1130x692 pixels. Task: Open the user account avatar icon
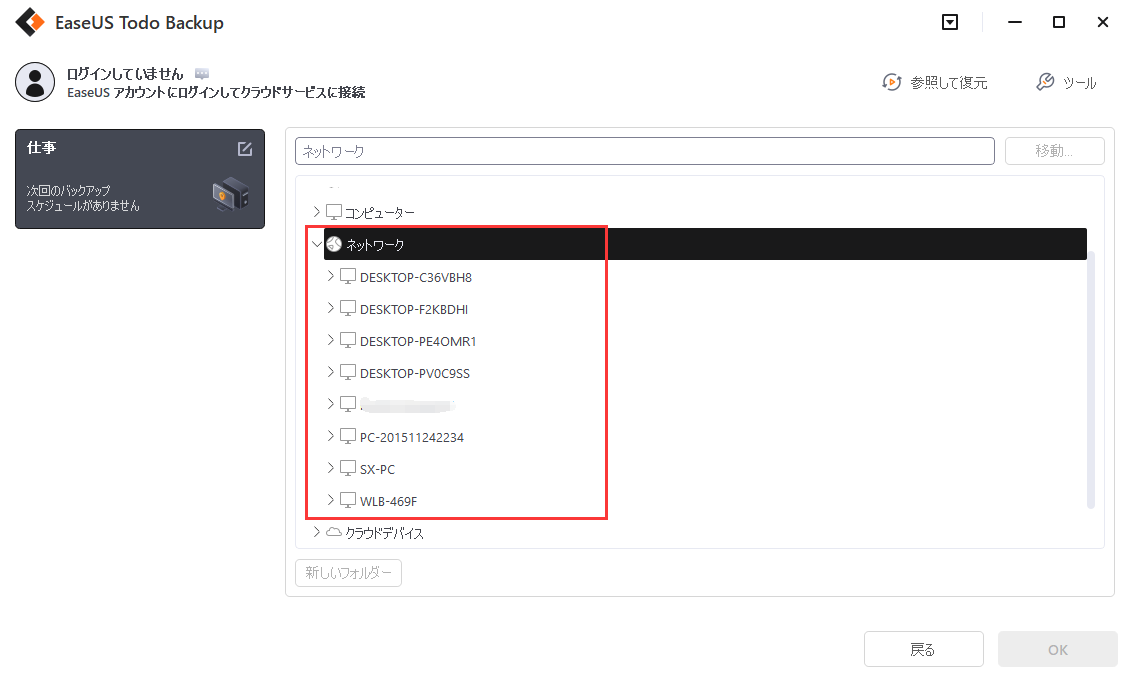point(35,82)
